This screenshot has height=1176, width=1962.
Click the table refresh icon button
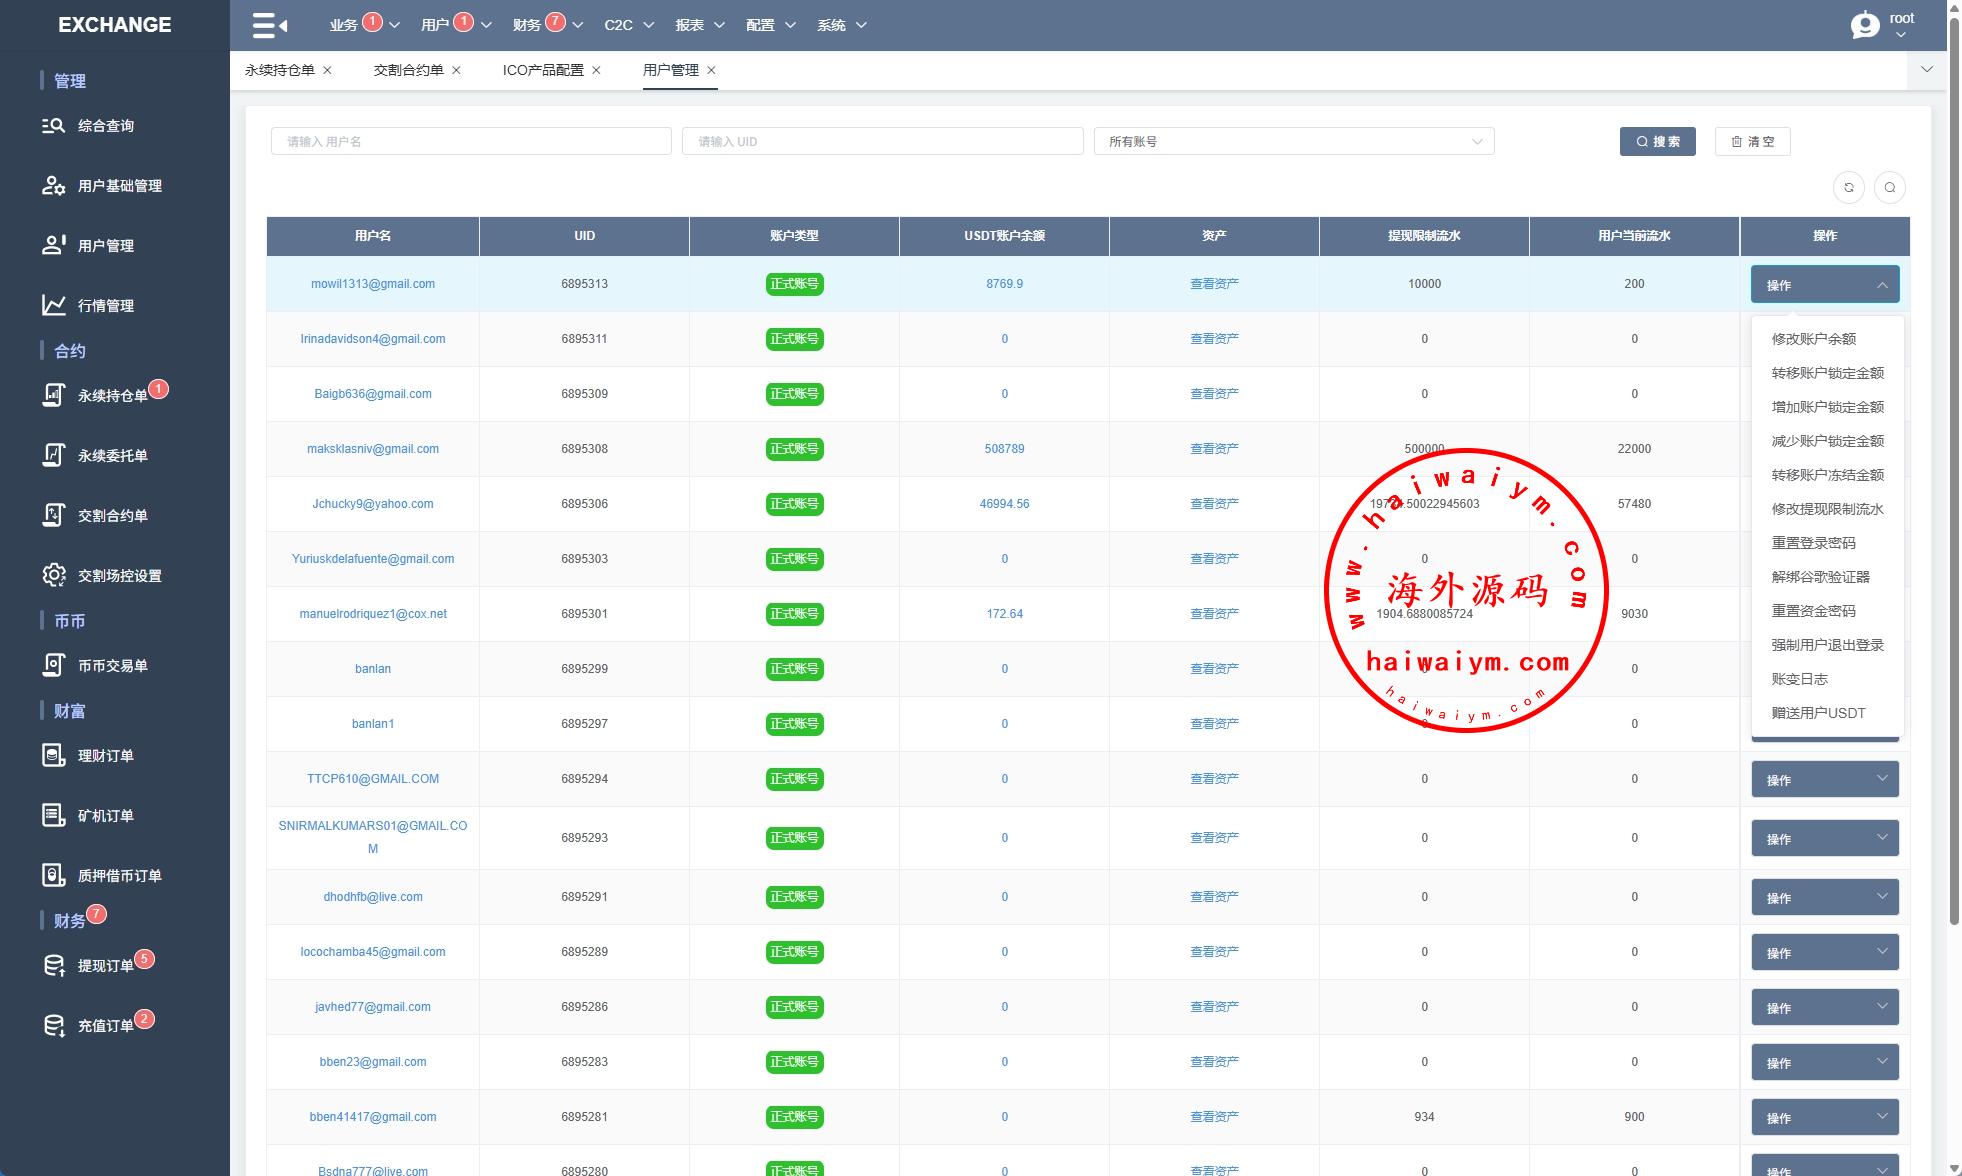pos(1848,187)
